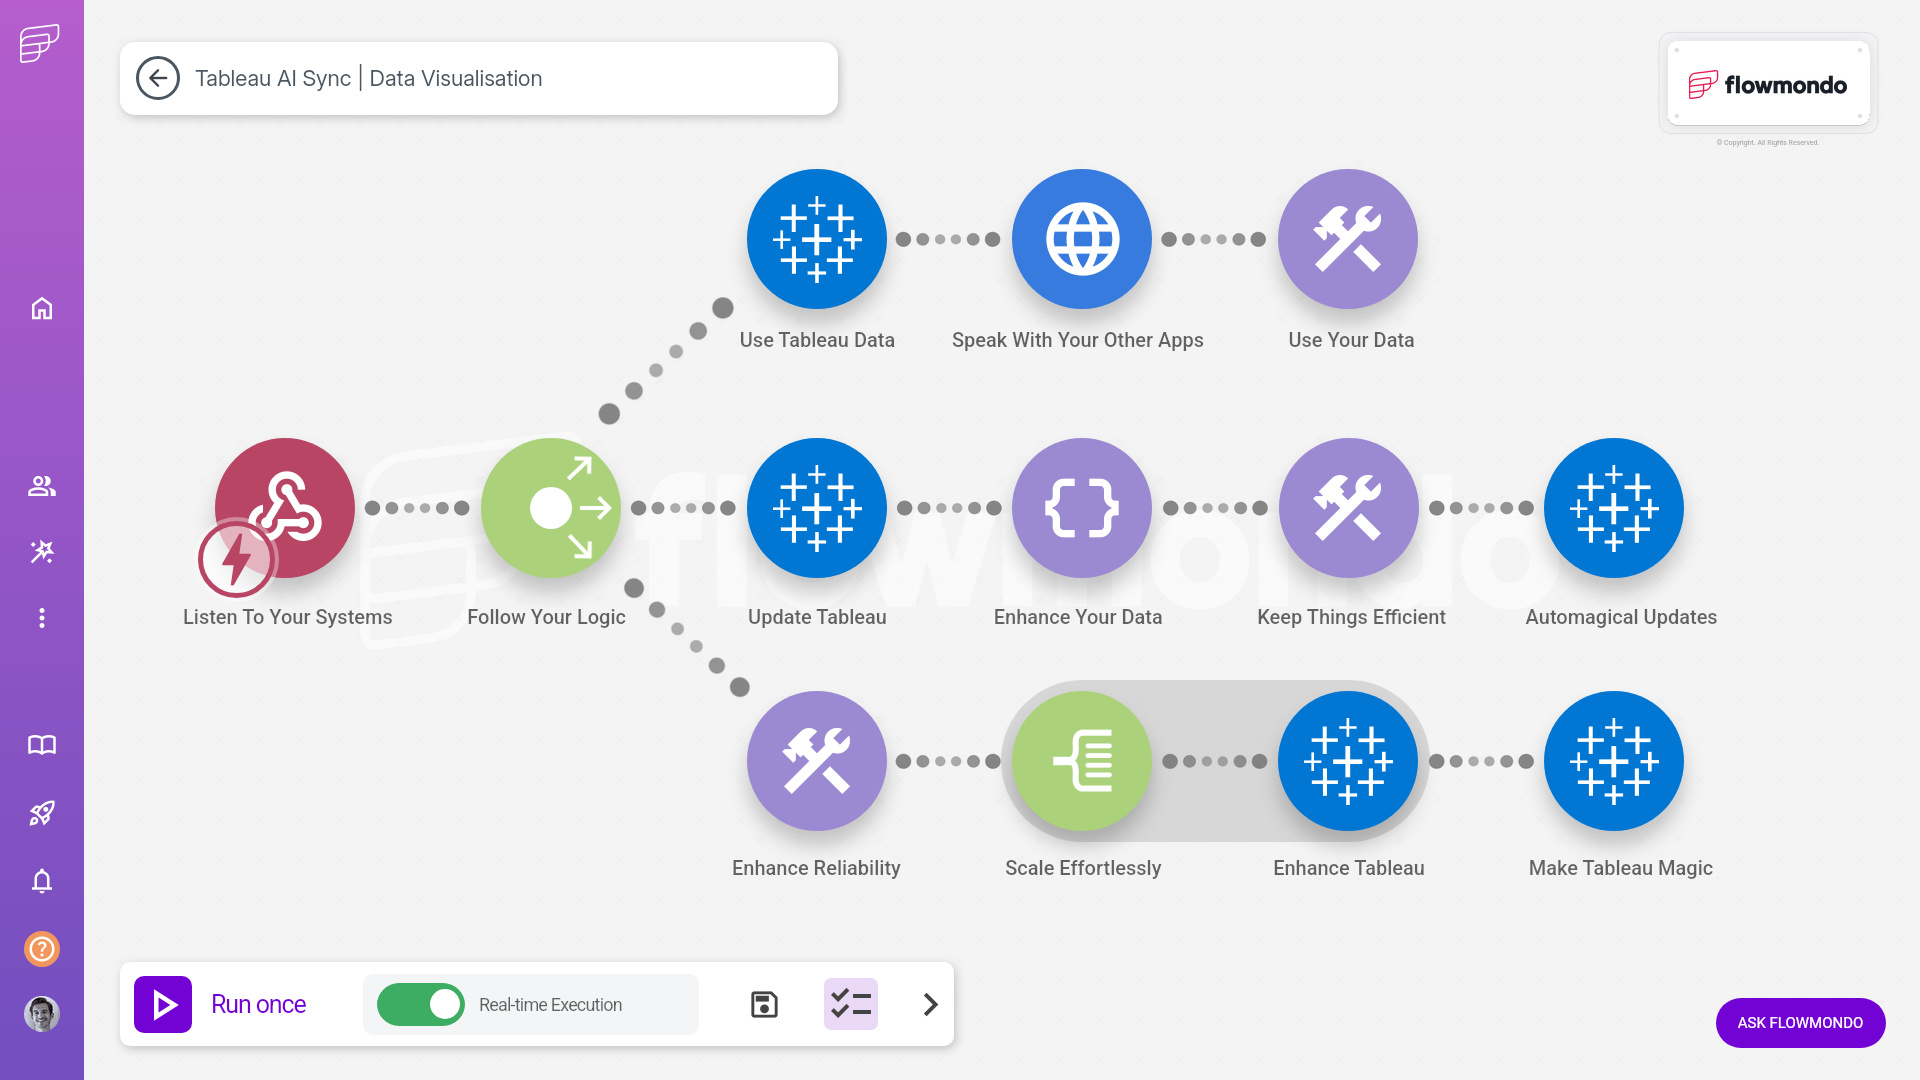Click the Real-time Execution text label

pyautogui.click(x=550, y=1005)
